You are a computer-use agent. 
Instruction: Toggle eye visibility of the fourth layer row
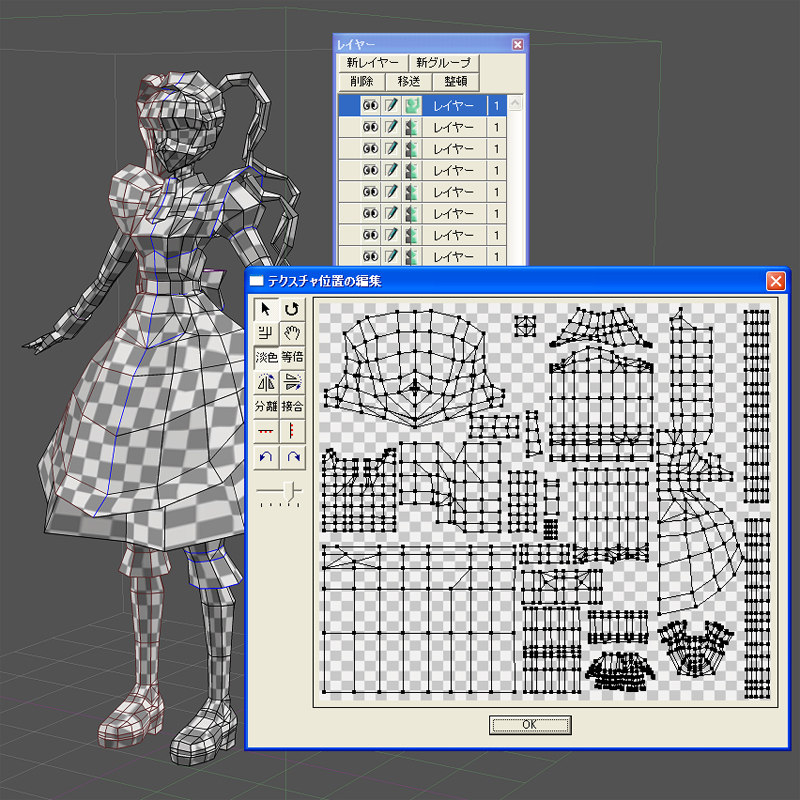[370, 170]
